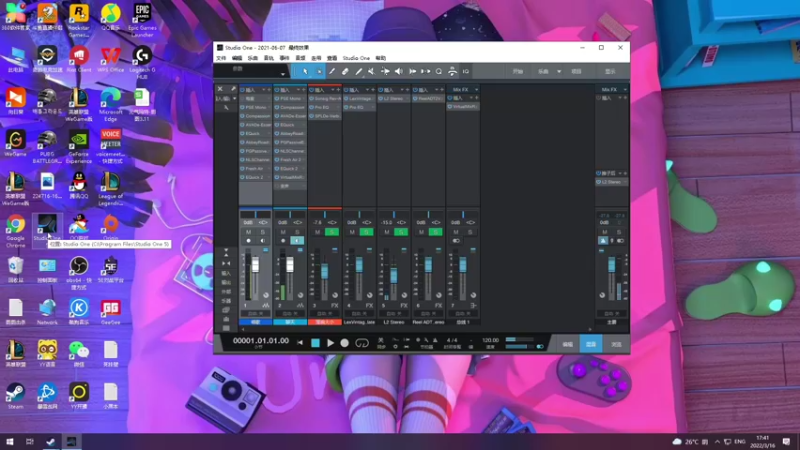The image size is (800, 450).
Task: Toggle Solo on channel 3
Action: (x=332, y=232)
